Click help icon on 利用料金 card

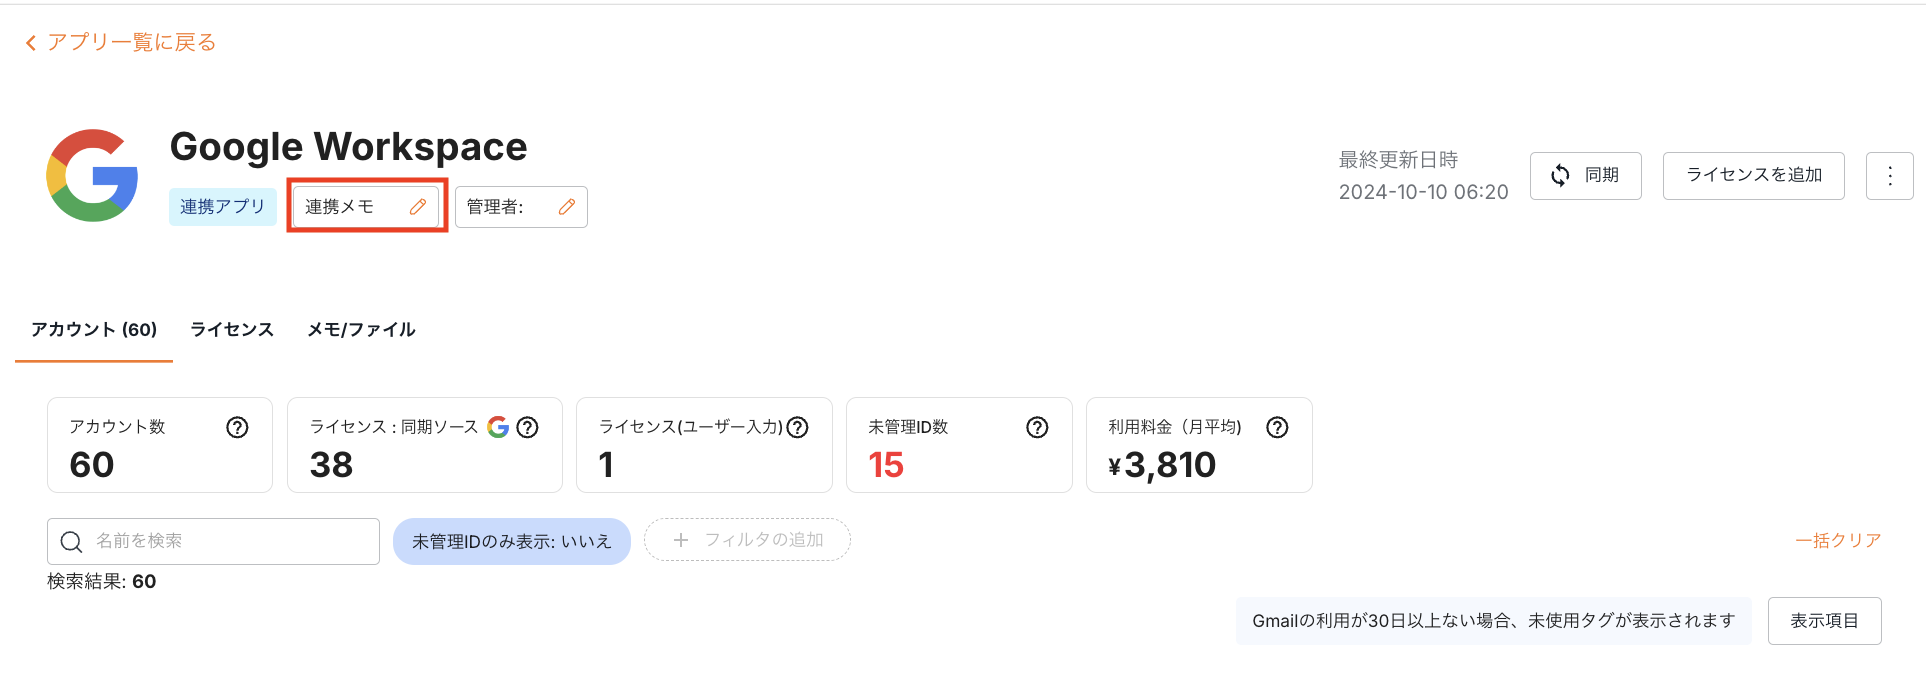[1277, 428]
